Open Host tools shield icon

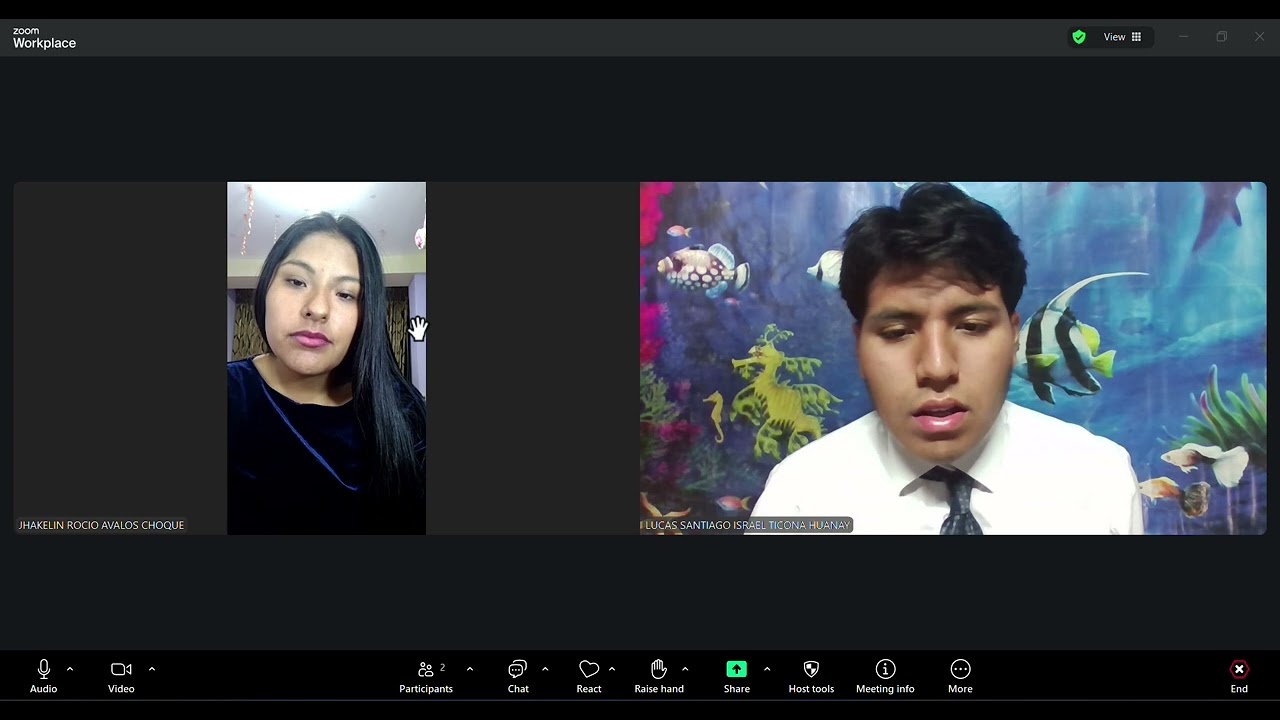coord(811,669)
